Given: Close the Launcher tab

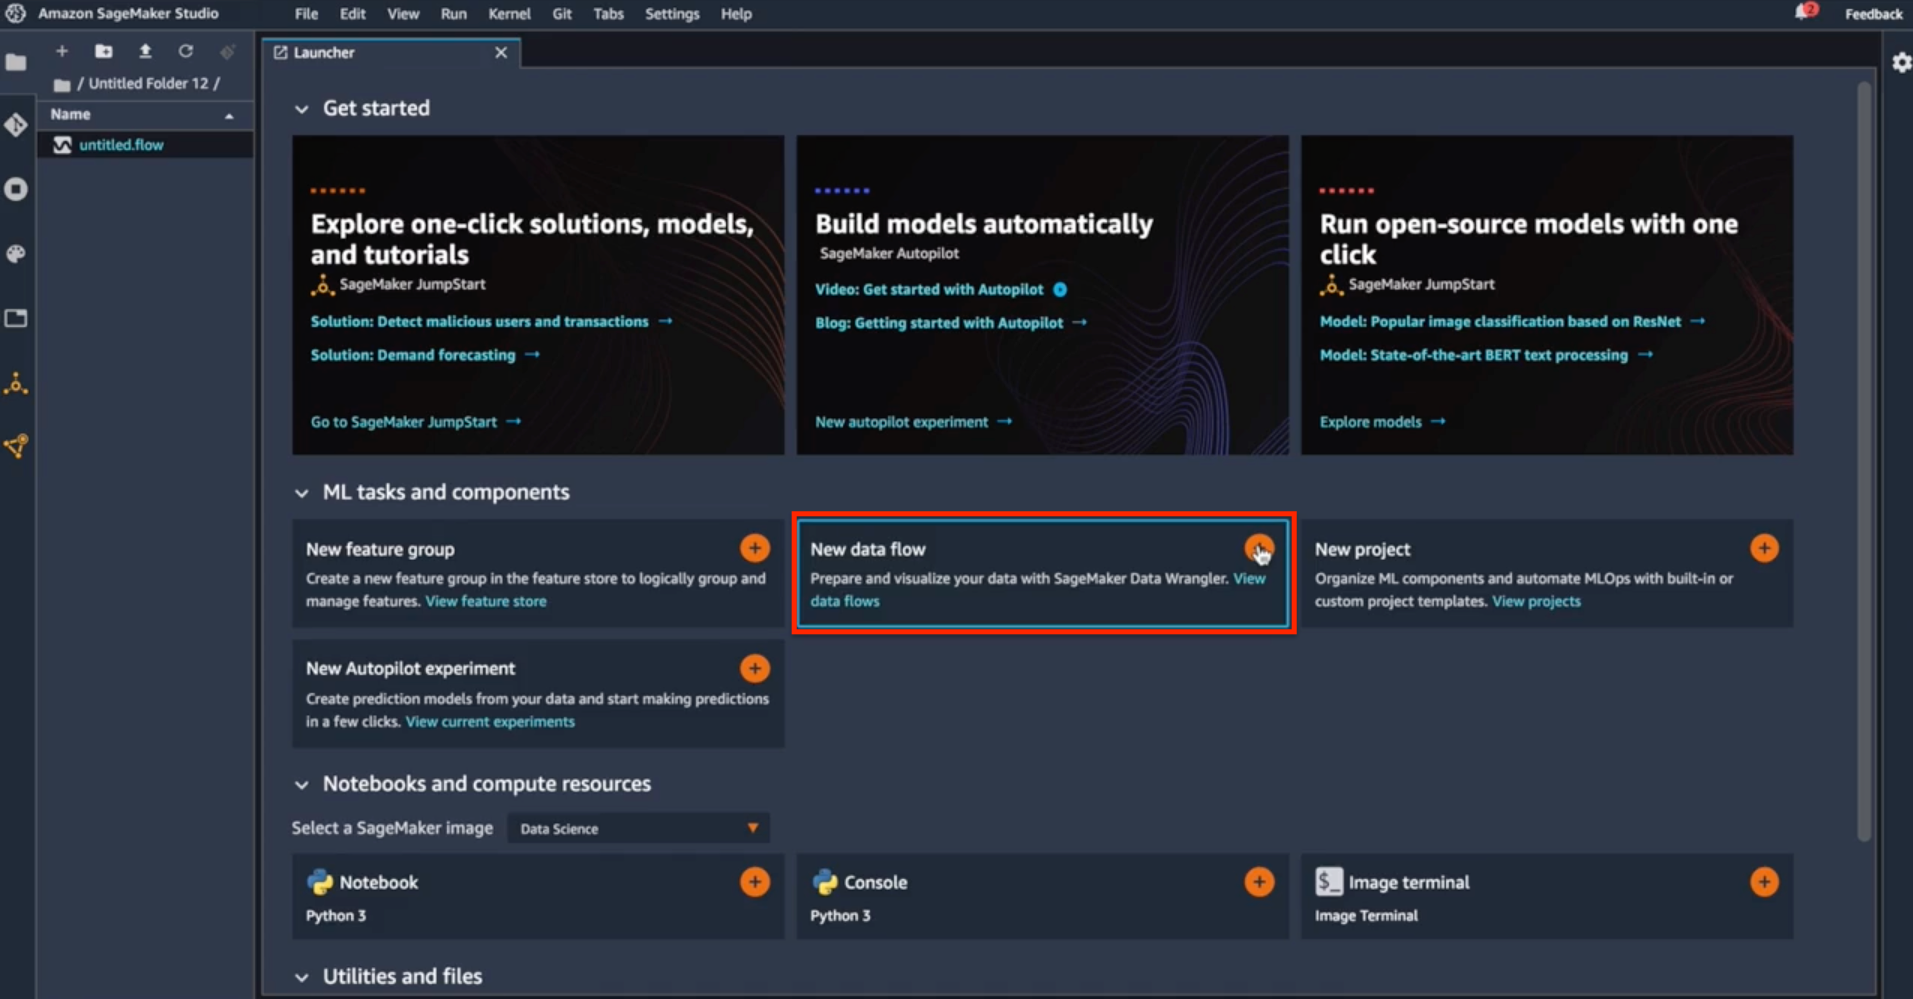Looking at the screenshot, I should 501,52.
